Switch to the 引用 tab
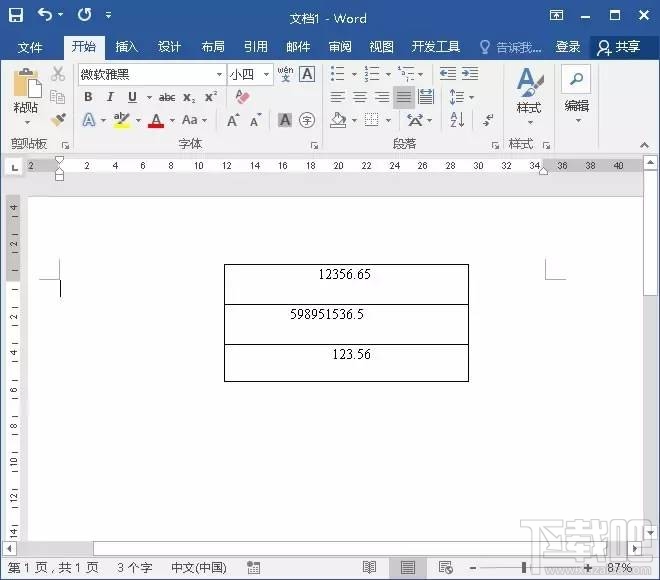 (255, 47)
